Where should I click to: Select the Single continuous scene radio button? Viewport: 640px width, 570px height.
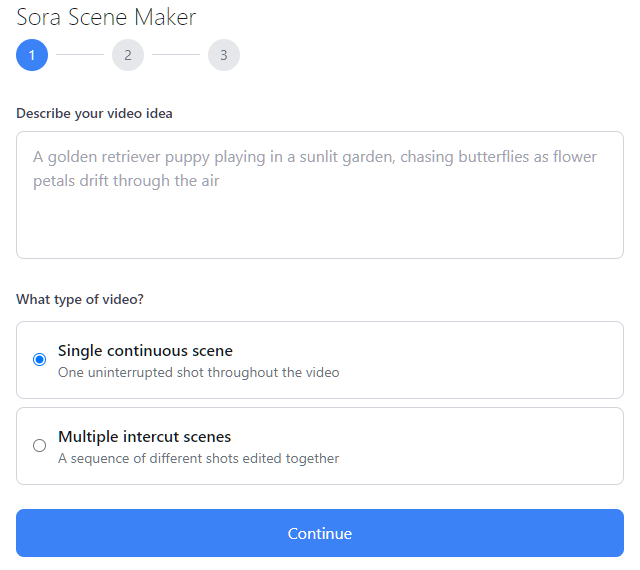pos(40,360)
